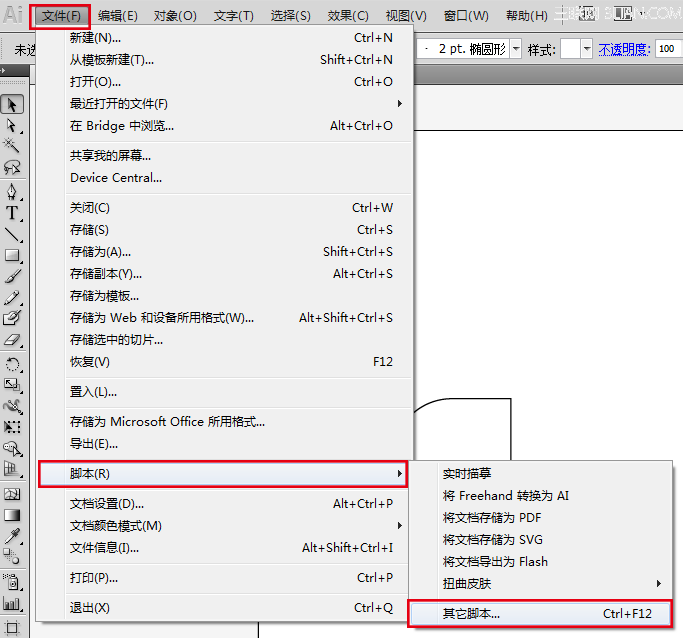Select the Paintbrush tool
This screenshot has height=638, width=683.
(x=12, y=276)
